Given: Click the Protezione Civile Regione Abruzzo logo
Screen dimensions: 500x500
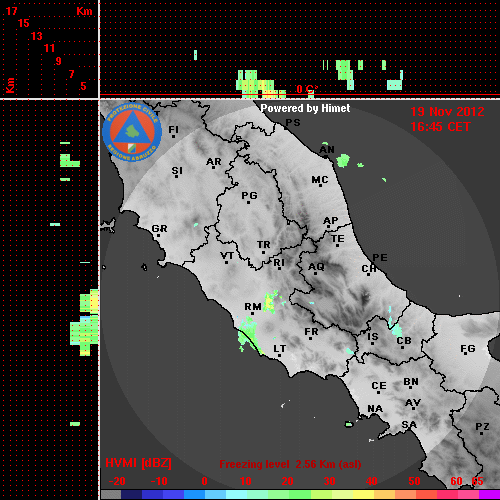Looking at the screenshot, I should point(132,132).
